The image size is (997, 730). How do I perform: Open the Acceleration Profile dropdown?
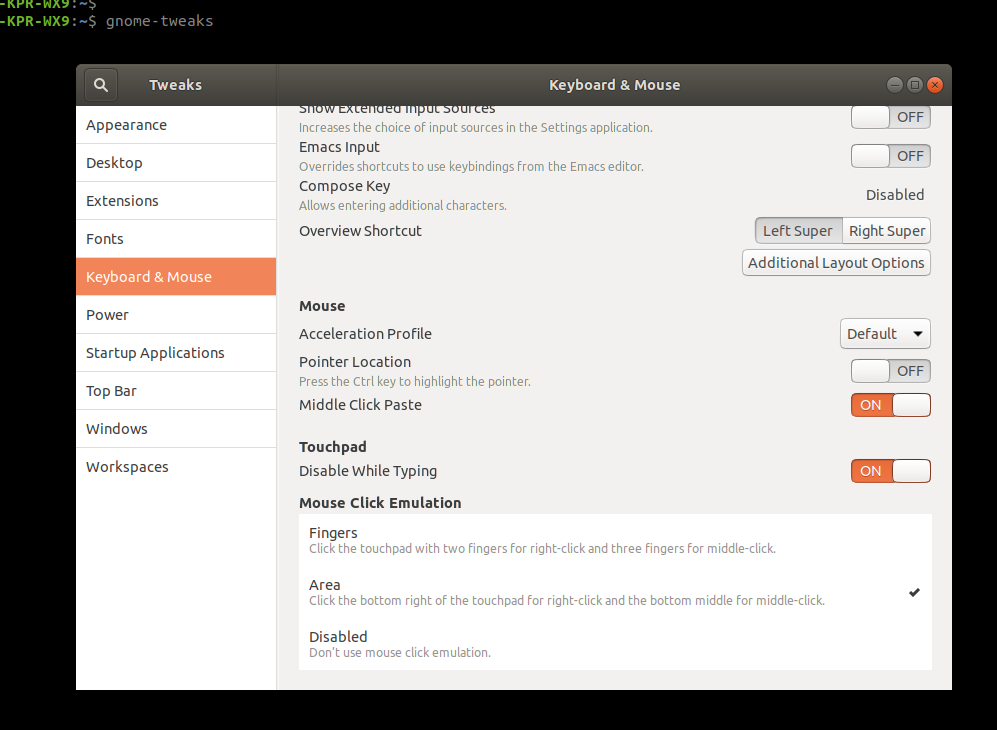(x=885, y=333)
